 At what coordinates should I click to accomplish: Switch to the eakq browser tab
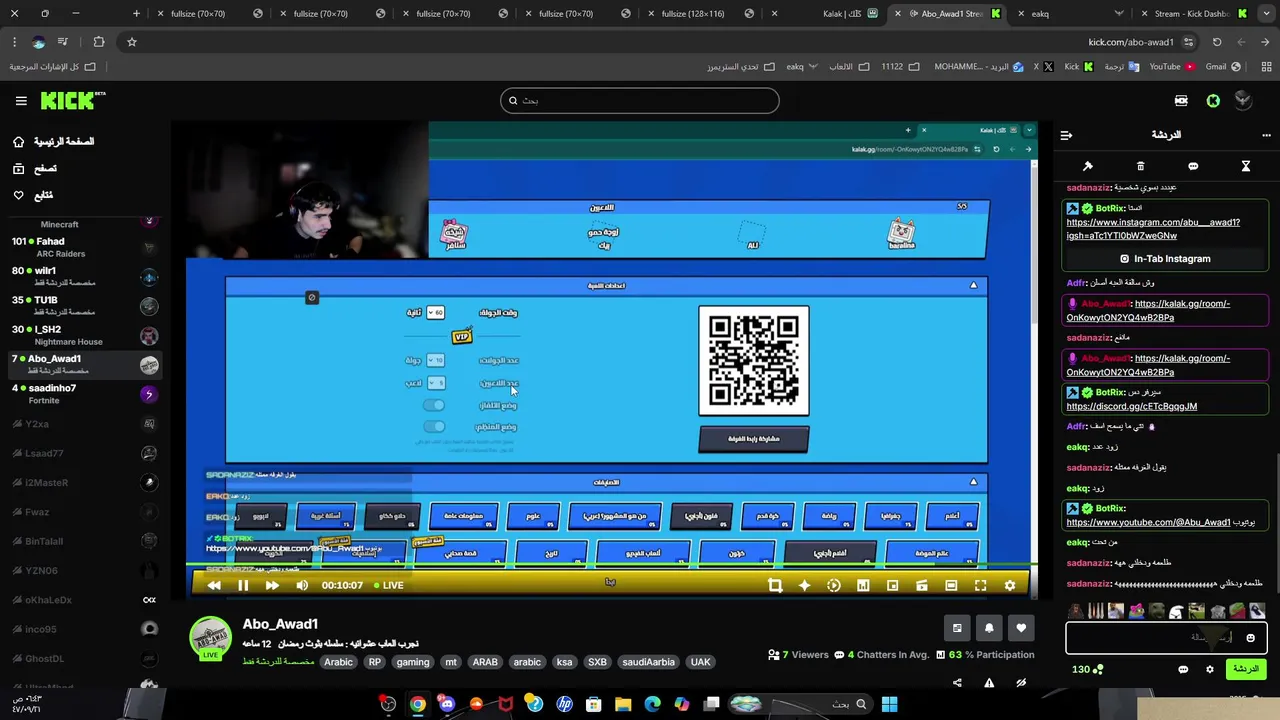point(1070,14)
